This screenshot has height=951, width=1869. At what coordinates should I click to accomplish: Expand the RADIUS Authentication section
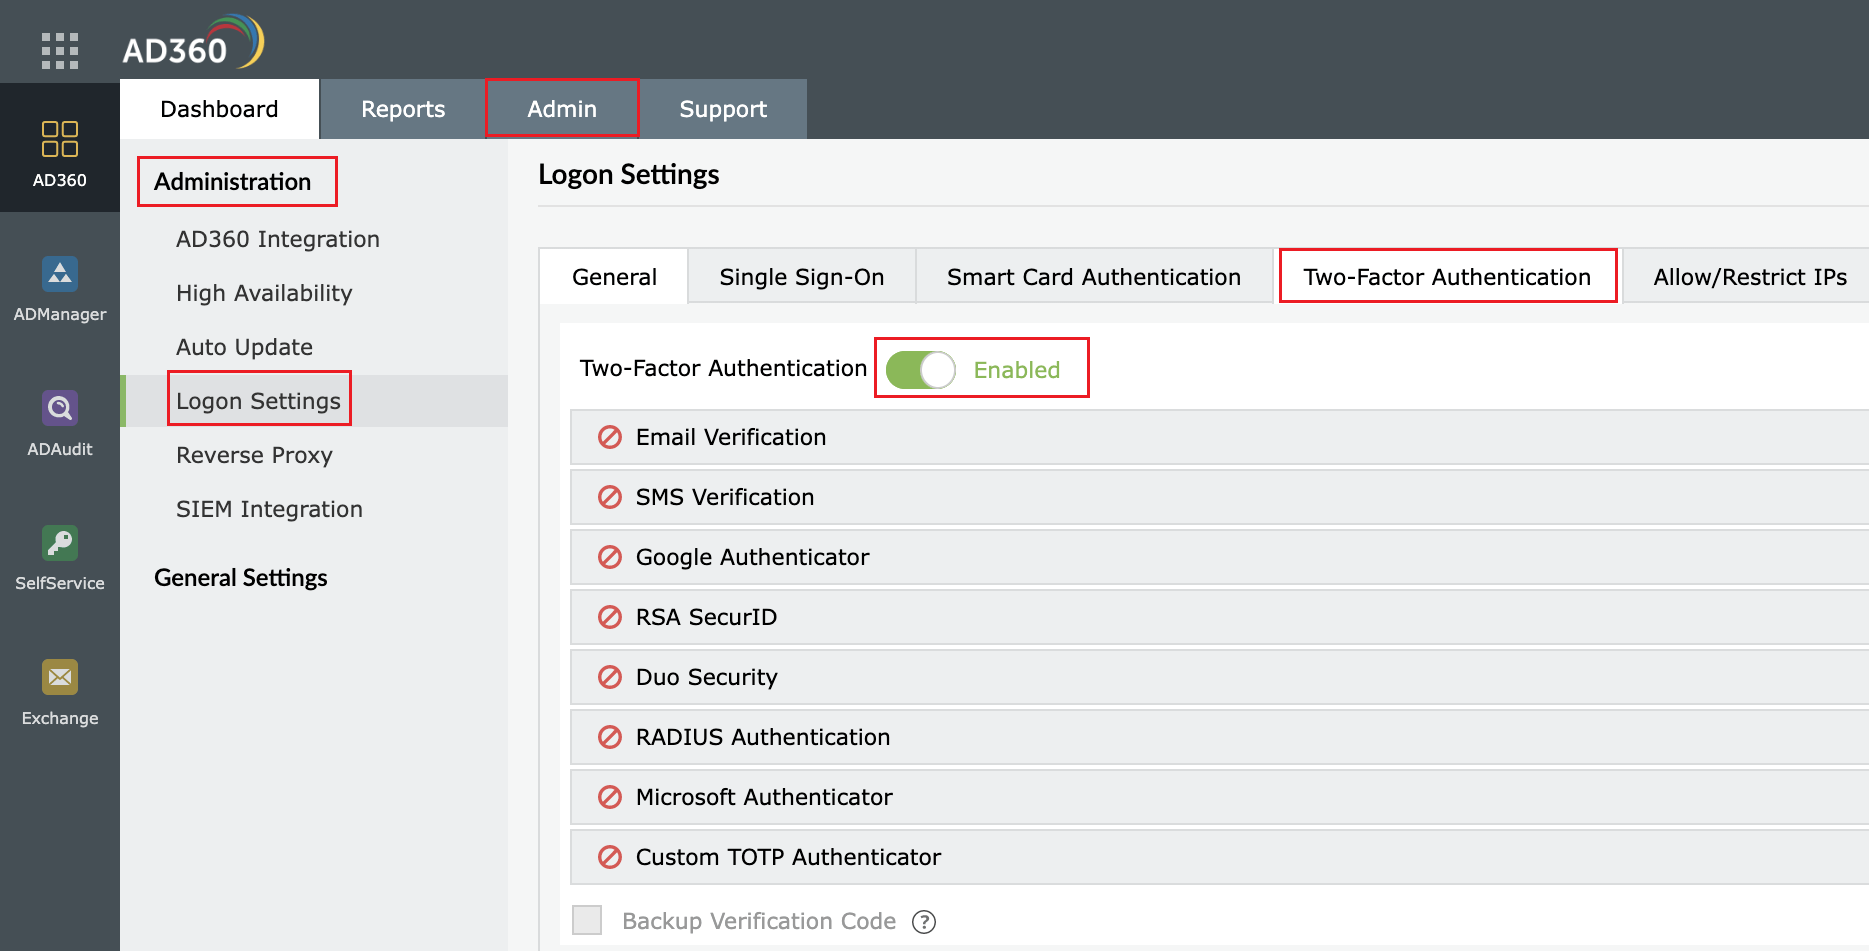pyautogui.click(x=762, y=737)
